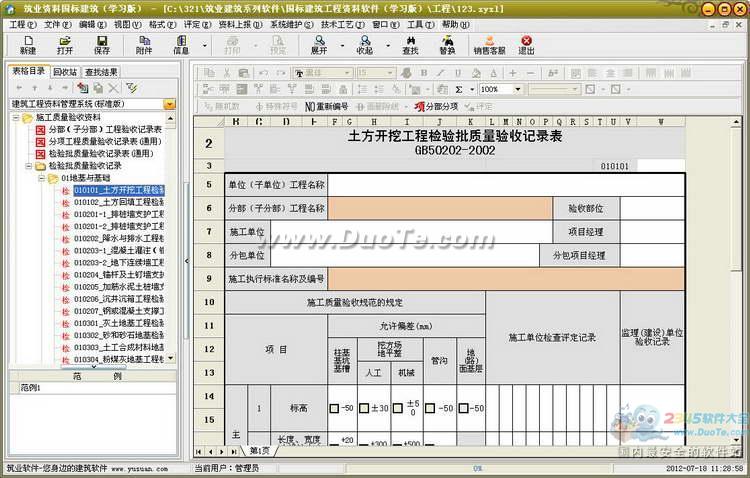
Task: Click the orange 分部(子分部)工程名称 input cell
Action: pyautogui.click(x=440, y=208)
